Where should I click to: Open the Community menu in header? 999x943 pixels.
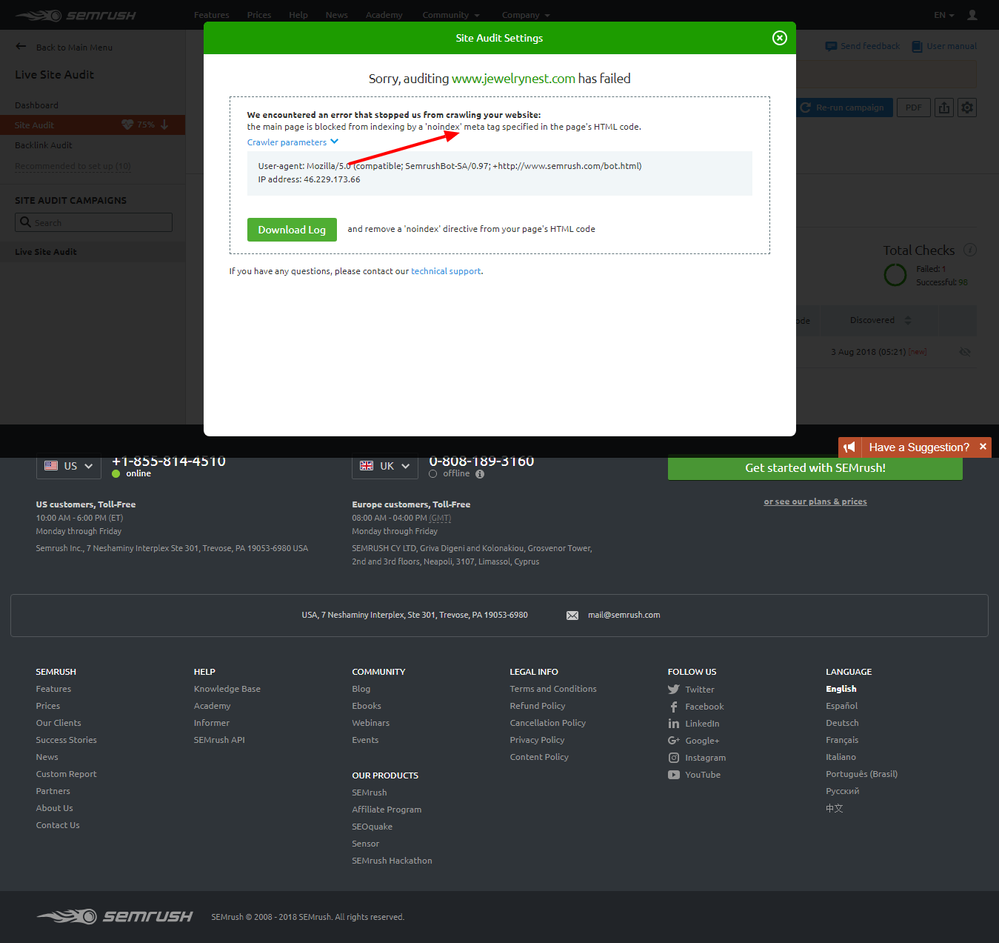point(450,15)
